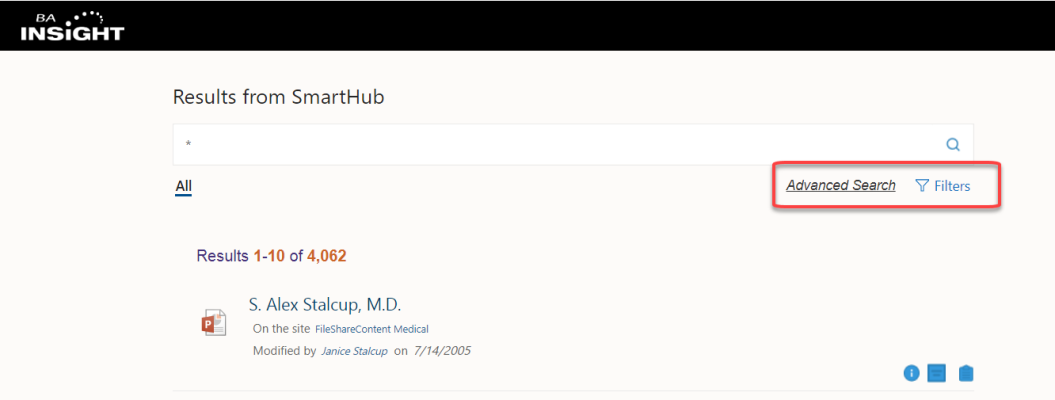Image resolution: width=1055 pixels, height=400 pixels.
Task: Click the 7/14/2005 modified date
Action: [442, 351]
